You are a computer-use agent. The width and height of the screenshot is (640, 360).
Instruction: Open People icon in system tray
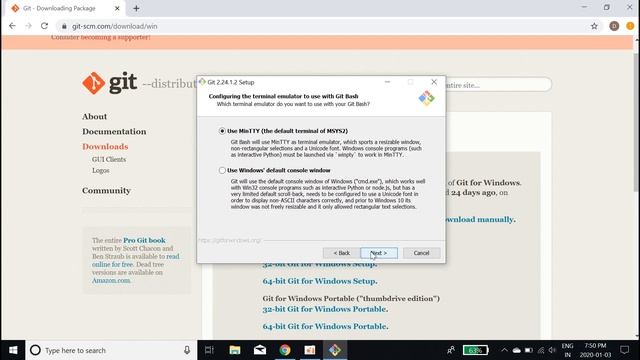click(x=451, y=350)
